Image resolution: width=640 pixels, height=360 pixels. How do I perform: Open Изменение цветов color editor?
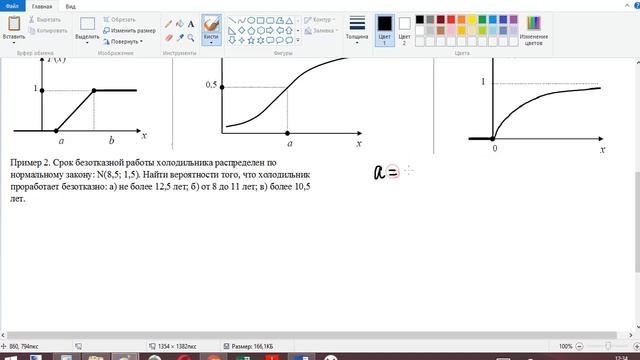534,31
